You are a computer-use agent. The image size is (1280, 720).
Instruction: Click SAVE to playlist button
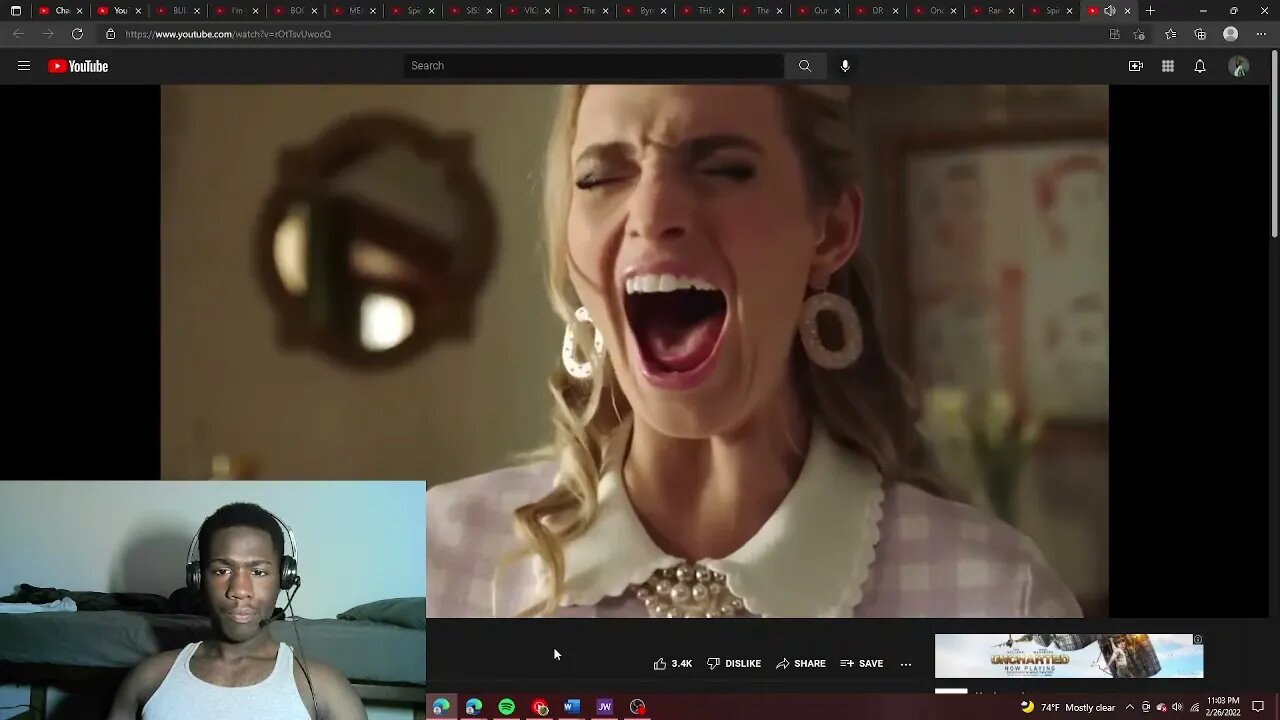tap(861, 664)
